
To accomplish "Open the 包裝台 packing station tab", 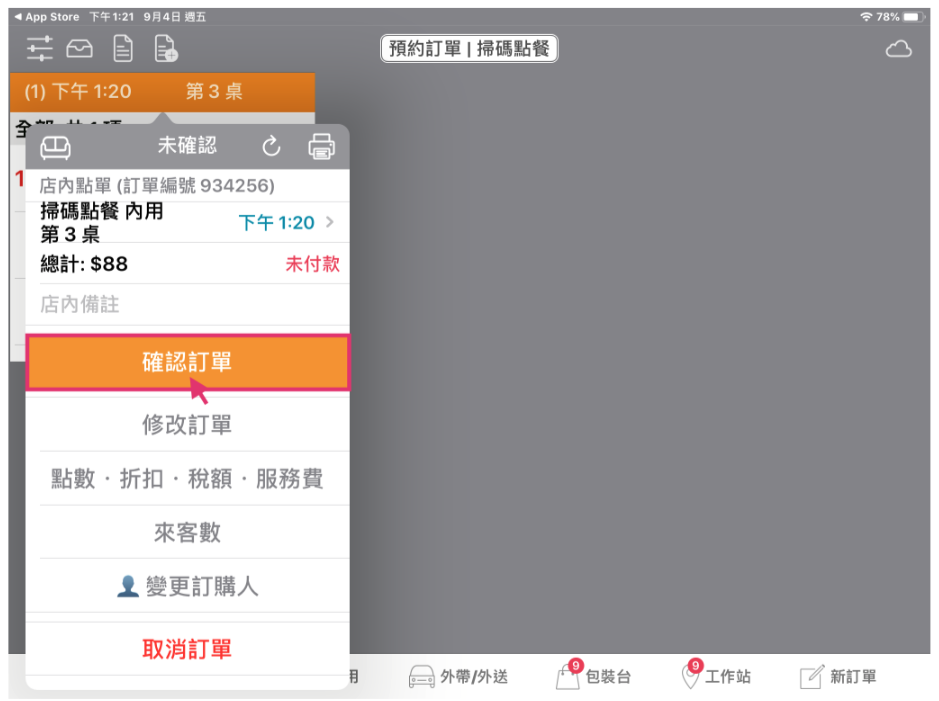I will pyautogui.click(x=594, y=677).
